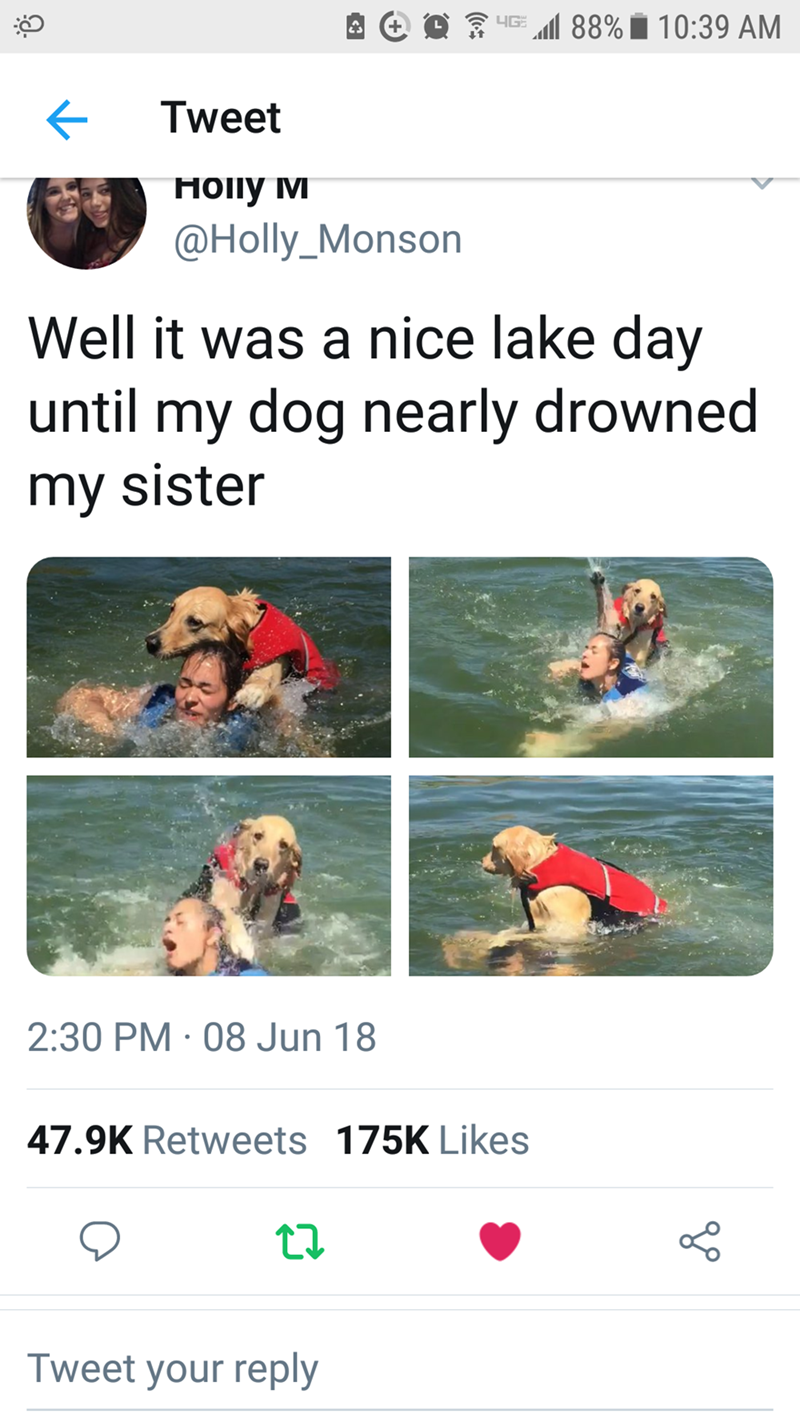View photo of dog on sister's head
Image resolution: width=800 pixels, height=1422 pixels.
point(209,657)
